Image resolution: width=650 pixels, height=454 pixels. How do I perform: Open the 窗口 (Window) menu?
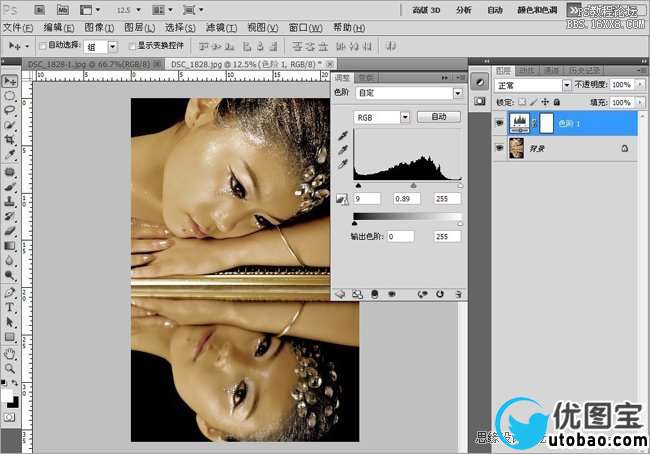(x=306, y=28)
